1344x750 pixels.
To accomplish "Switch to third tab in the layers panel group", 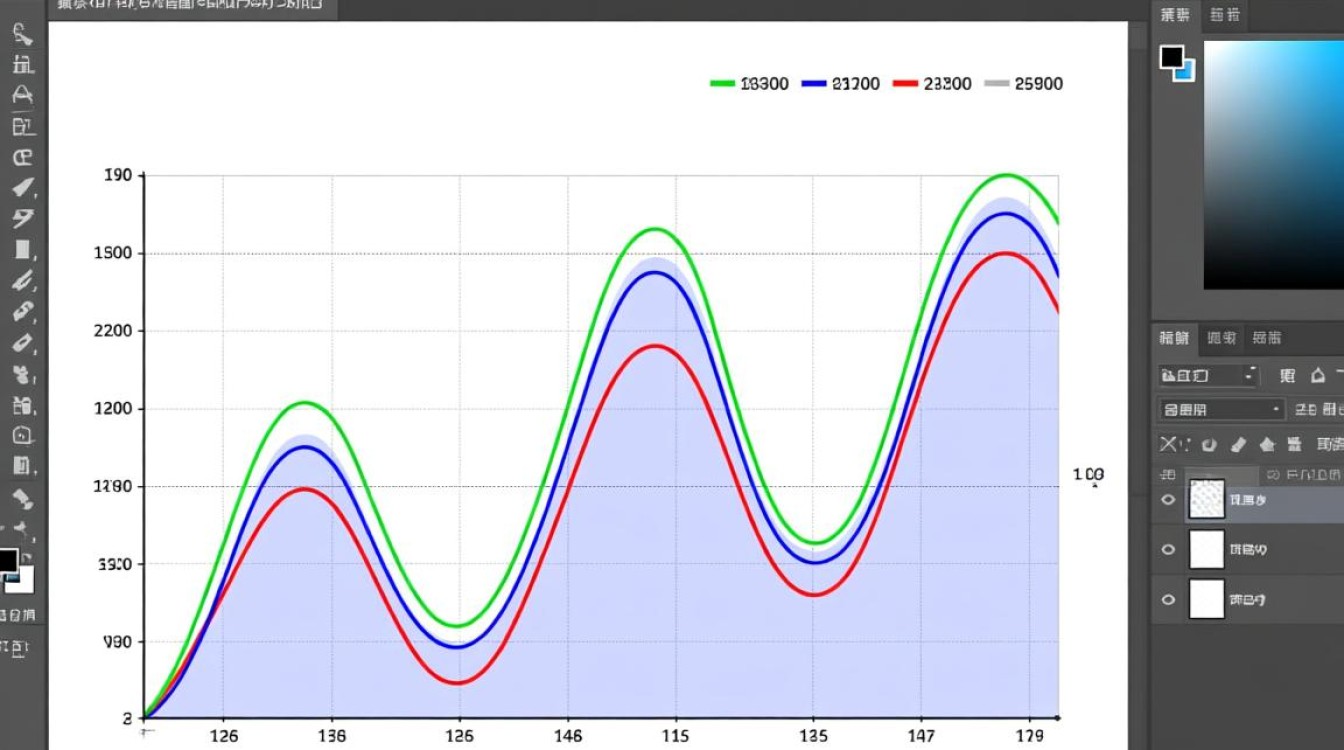I will [1267, 338].
